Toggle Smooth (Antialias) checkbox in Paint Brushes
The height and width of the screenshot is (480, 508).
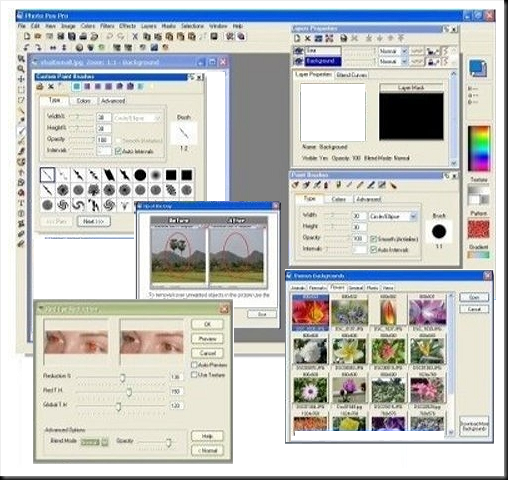(x=373, y=239)
